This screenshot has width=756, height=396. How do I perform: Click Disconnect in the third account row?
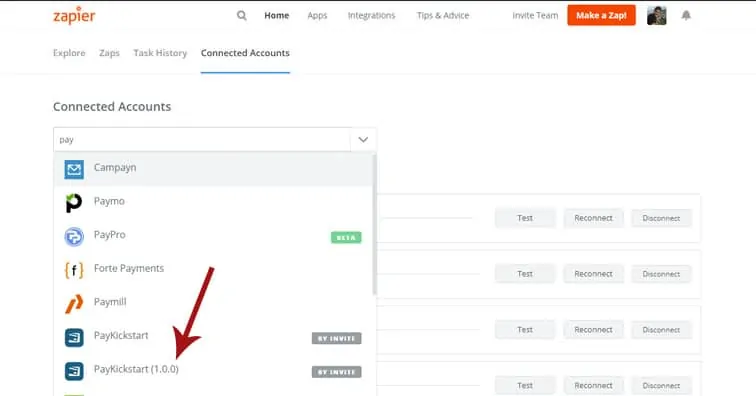coord(662,330)
